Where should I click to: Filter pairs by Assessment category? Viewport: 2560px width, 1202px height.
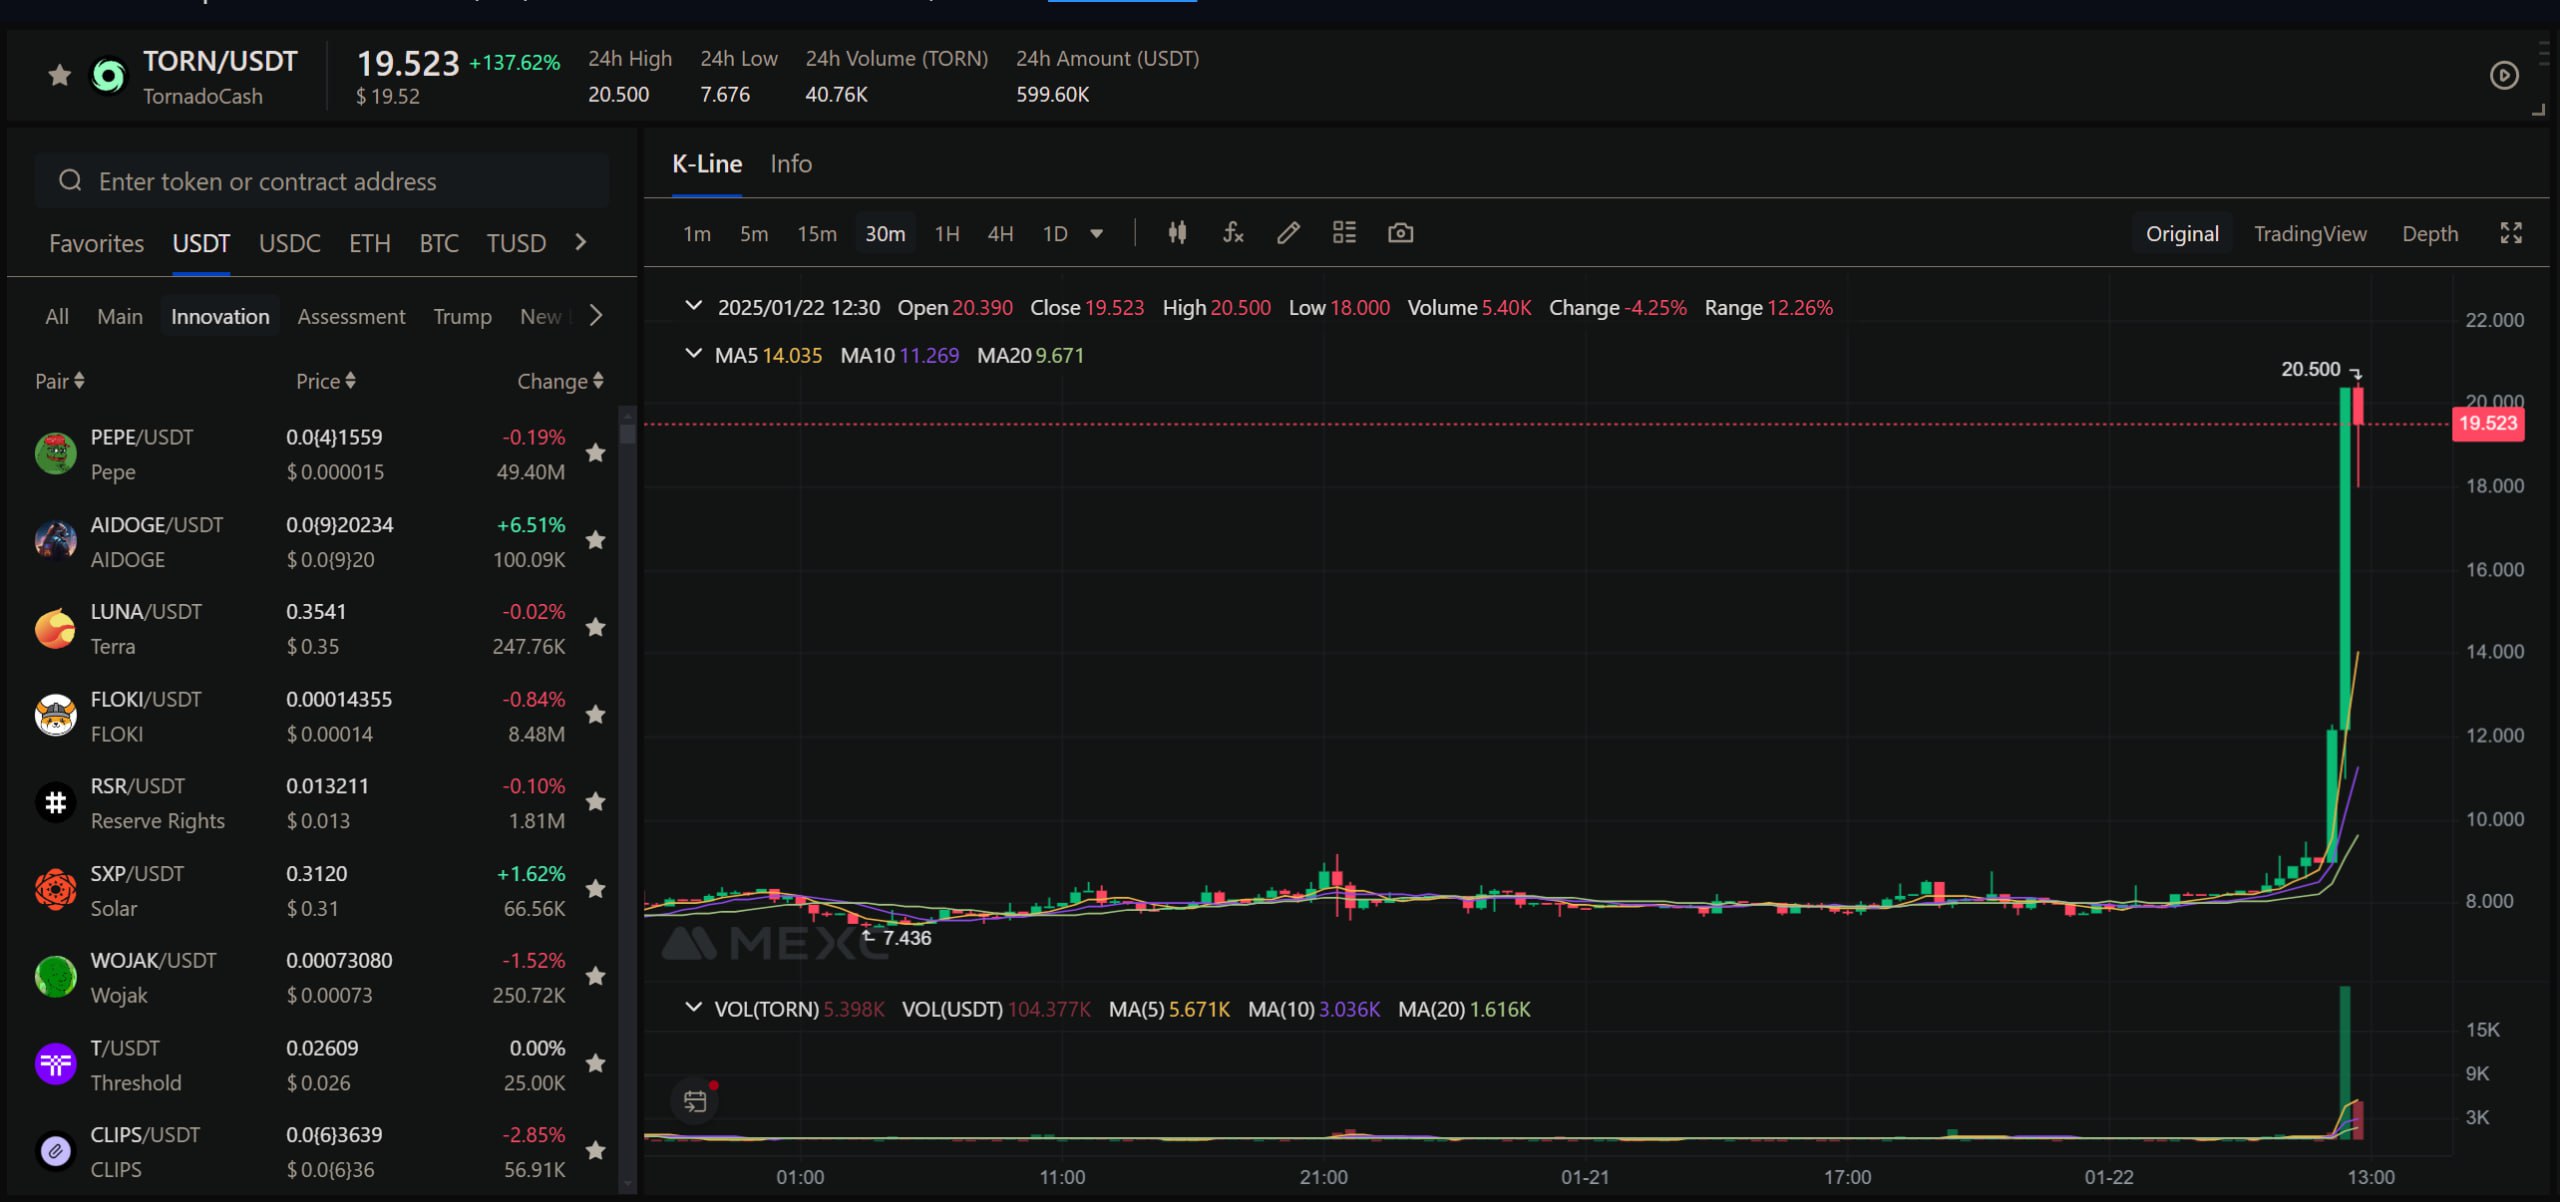coord(351,316)
